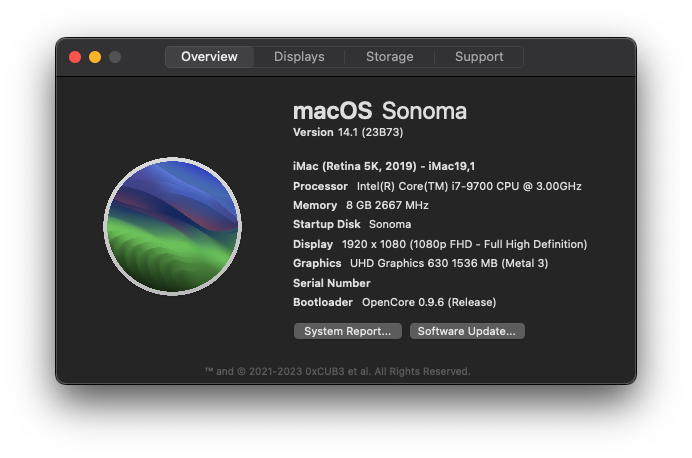This screenshot has width=692, height=458.
Task: Click the '8 GB 2667 MHz' memory value
Action: coord(387,205)
